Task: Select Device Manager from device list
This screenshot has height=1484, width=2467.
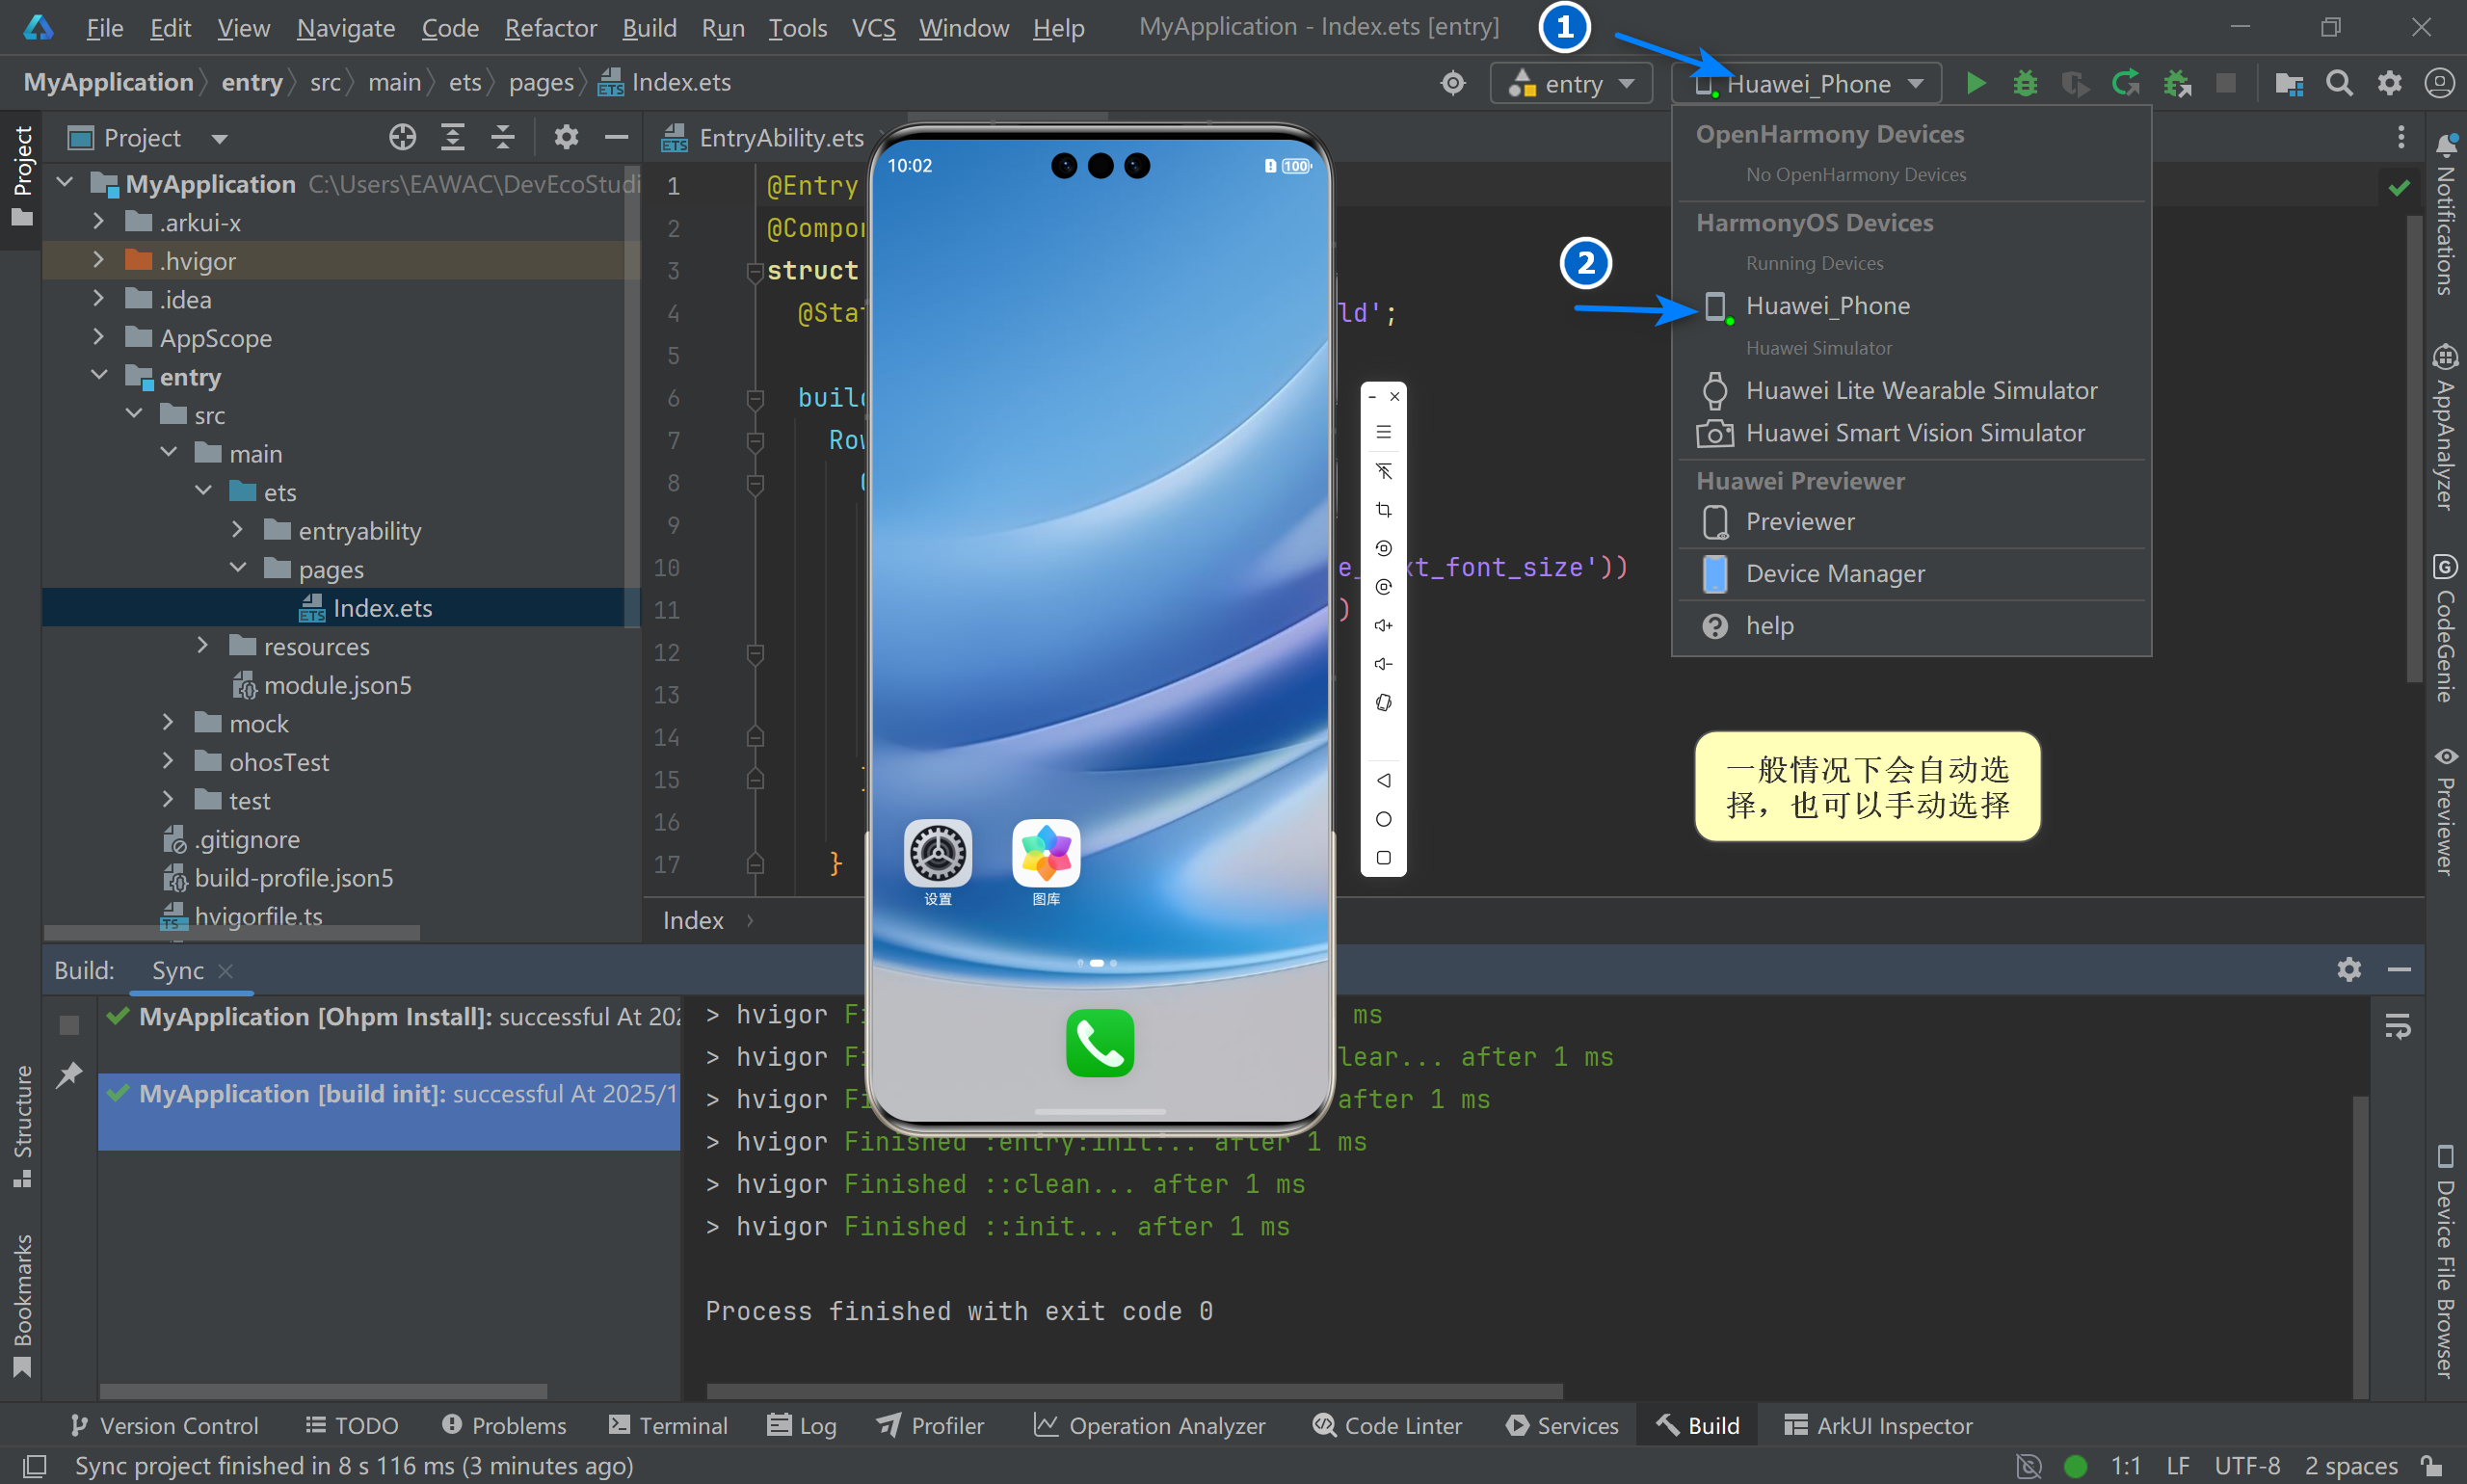Action: pos(1834,574)
